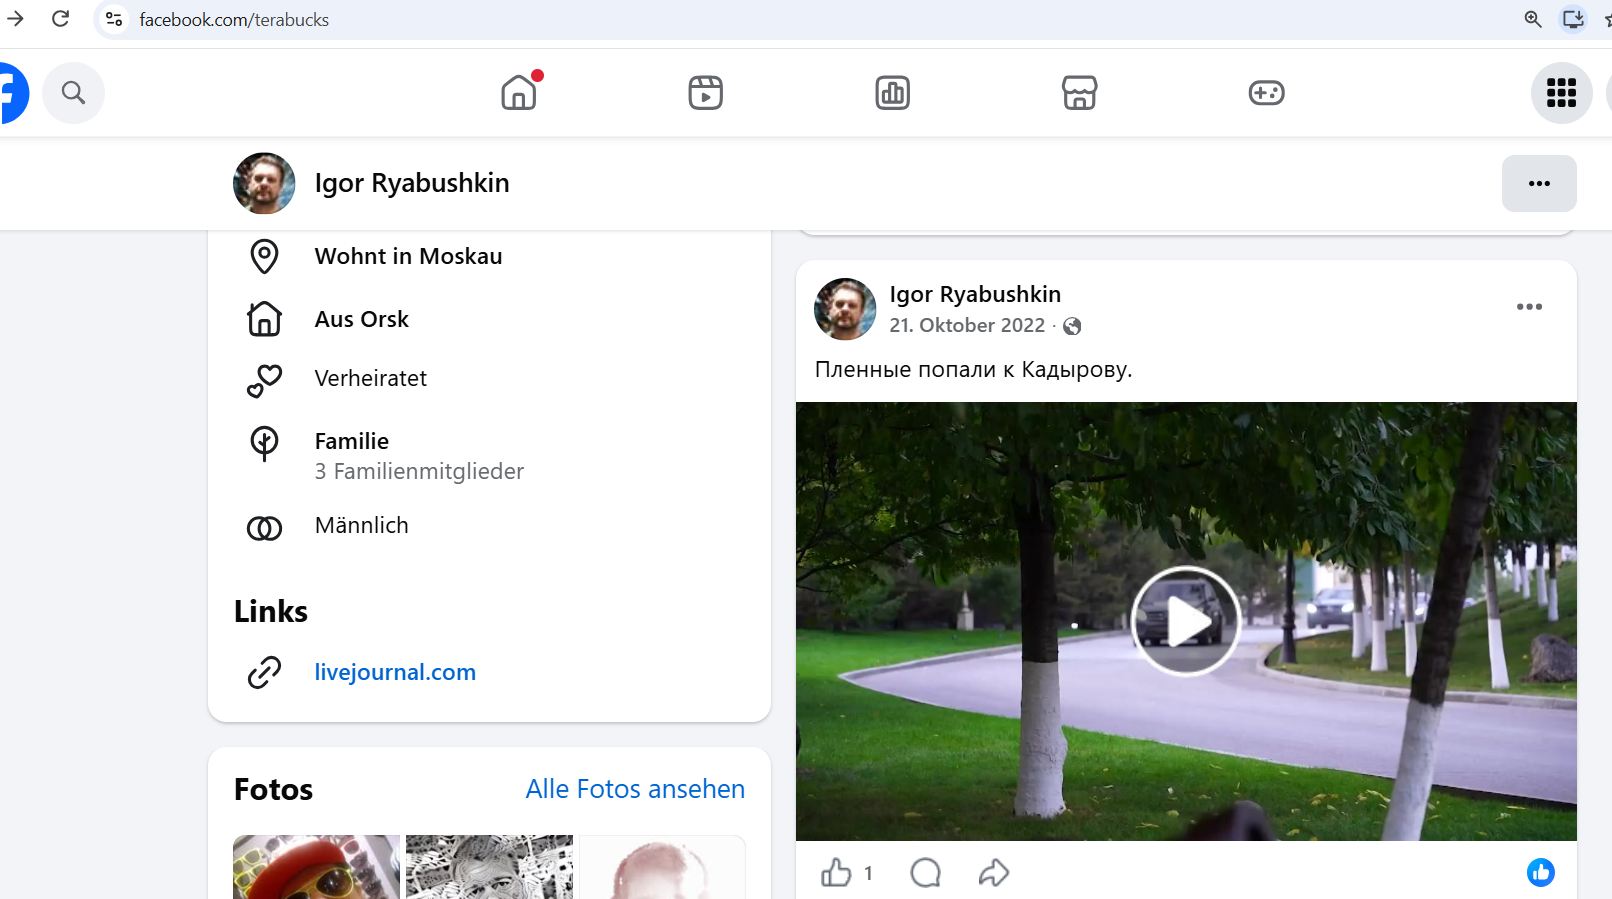Open the livejournal.com link
Image resolution: width=1612 pixels, height=899 pixels.
coord(395,672)
